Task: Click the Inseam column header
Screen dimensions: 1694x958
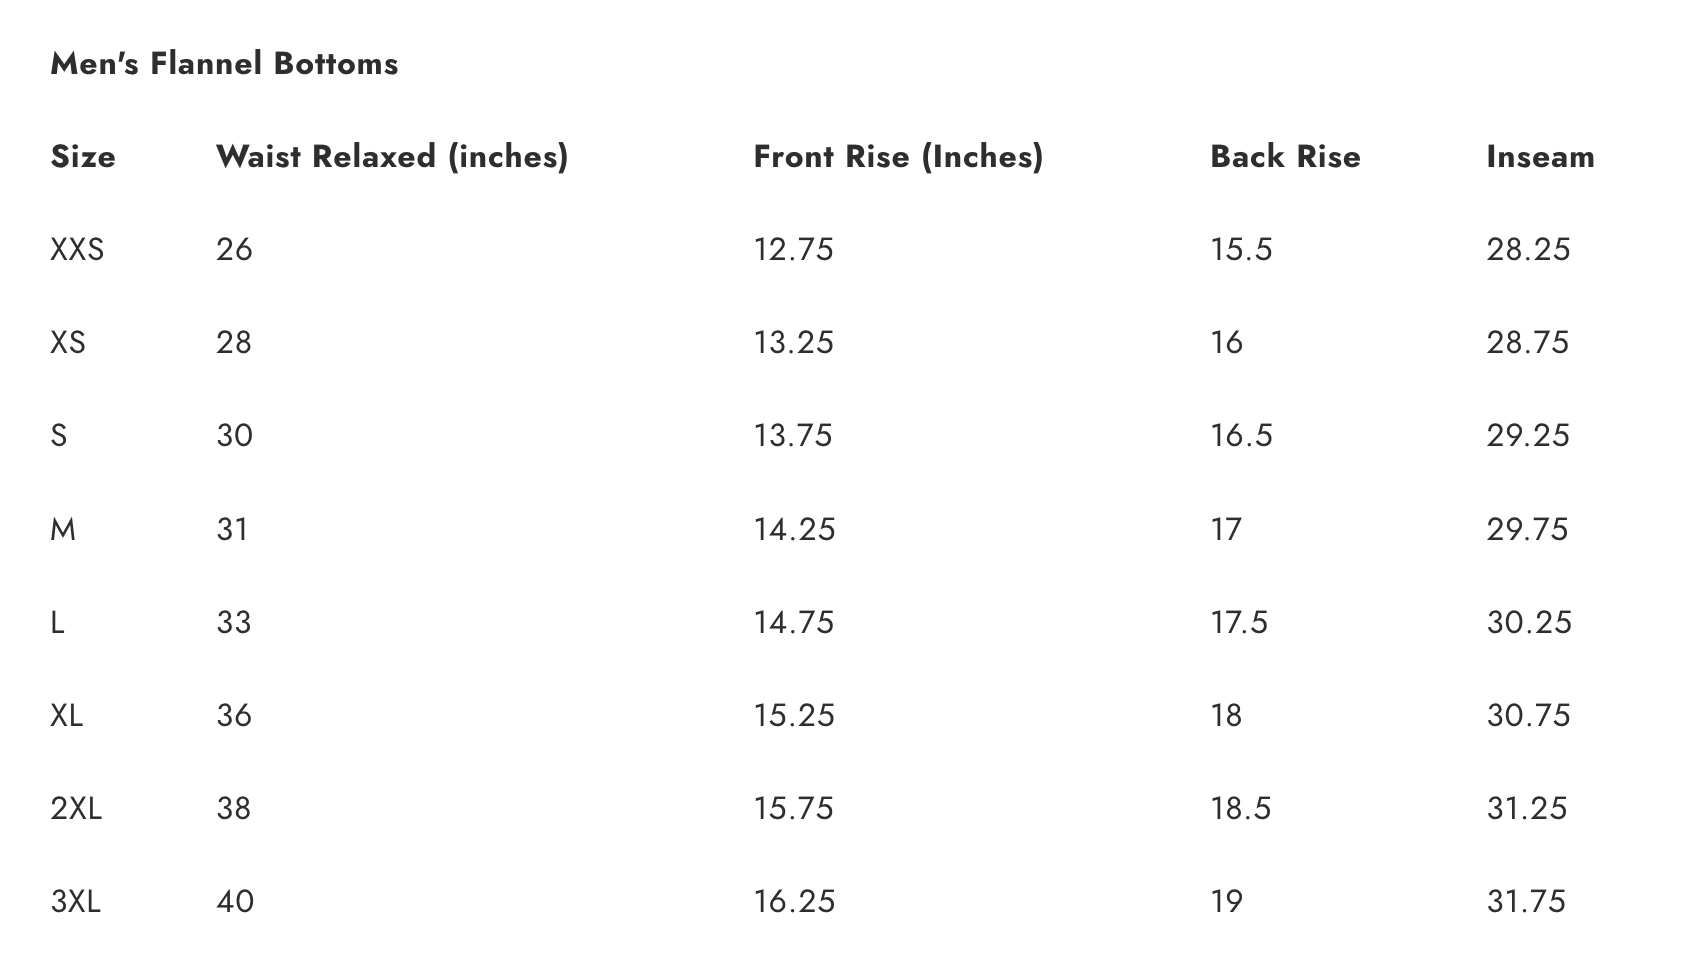Action: coord(1540,157)
